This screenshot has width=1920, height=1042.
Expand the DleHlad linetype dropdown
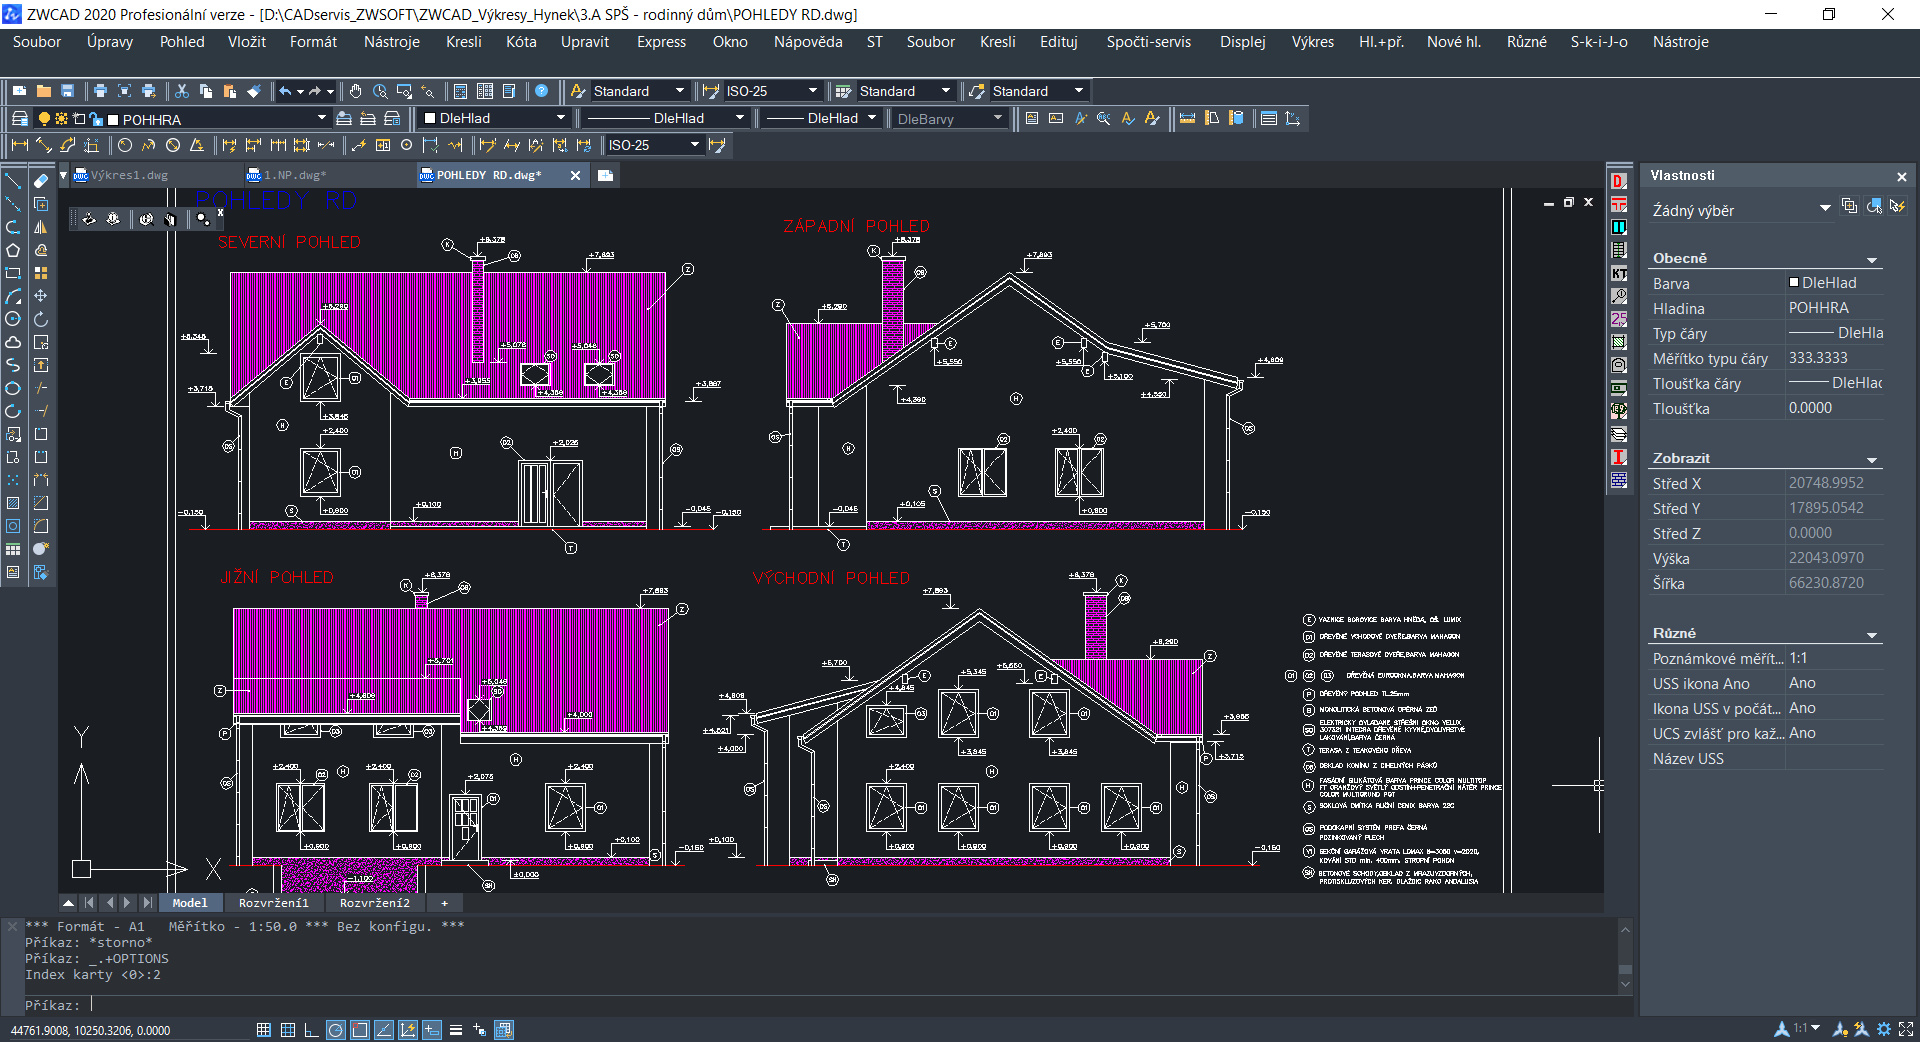click(740, 118)
